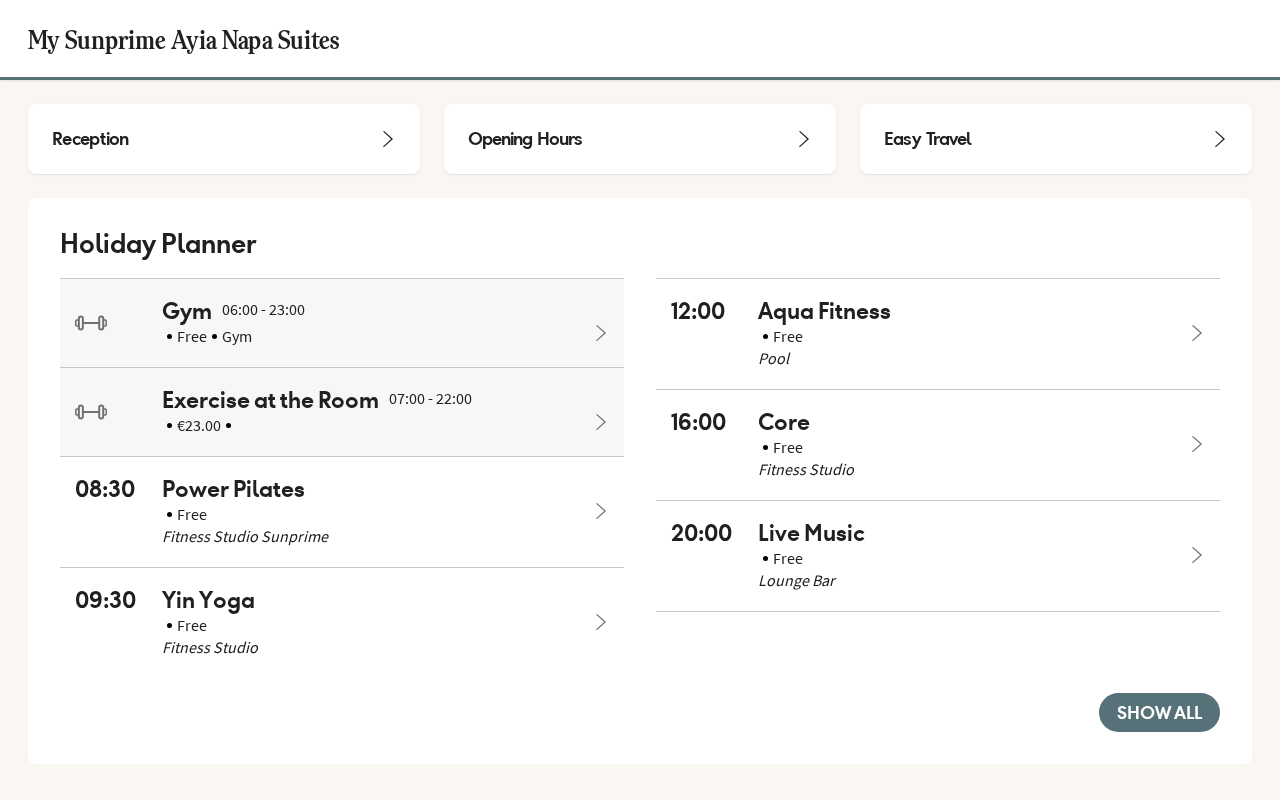Select the Easy Travel card
Image resolution: width=1280 pixels, height=800 pixels.
click(x=1056, y=139)
